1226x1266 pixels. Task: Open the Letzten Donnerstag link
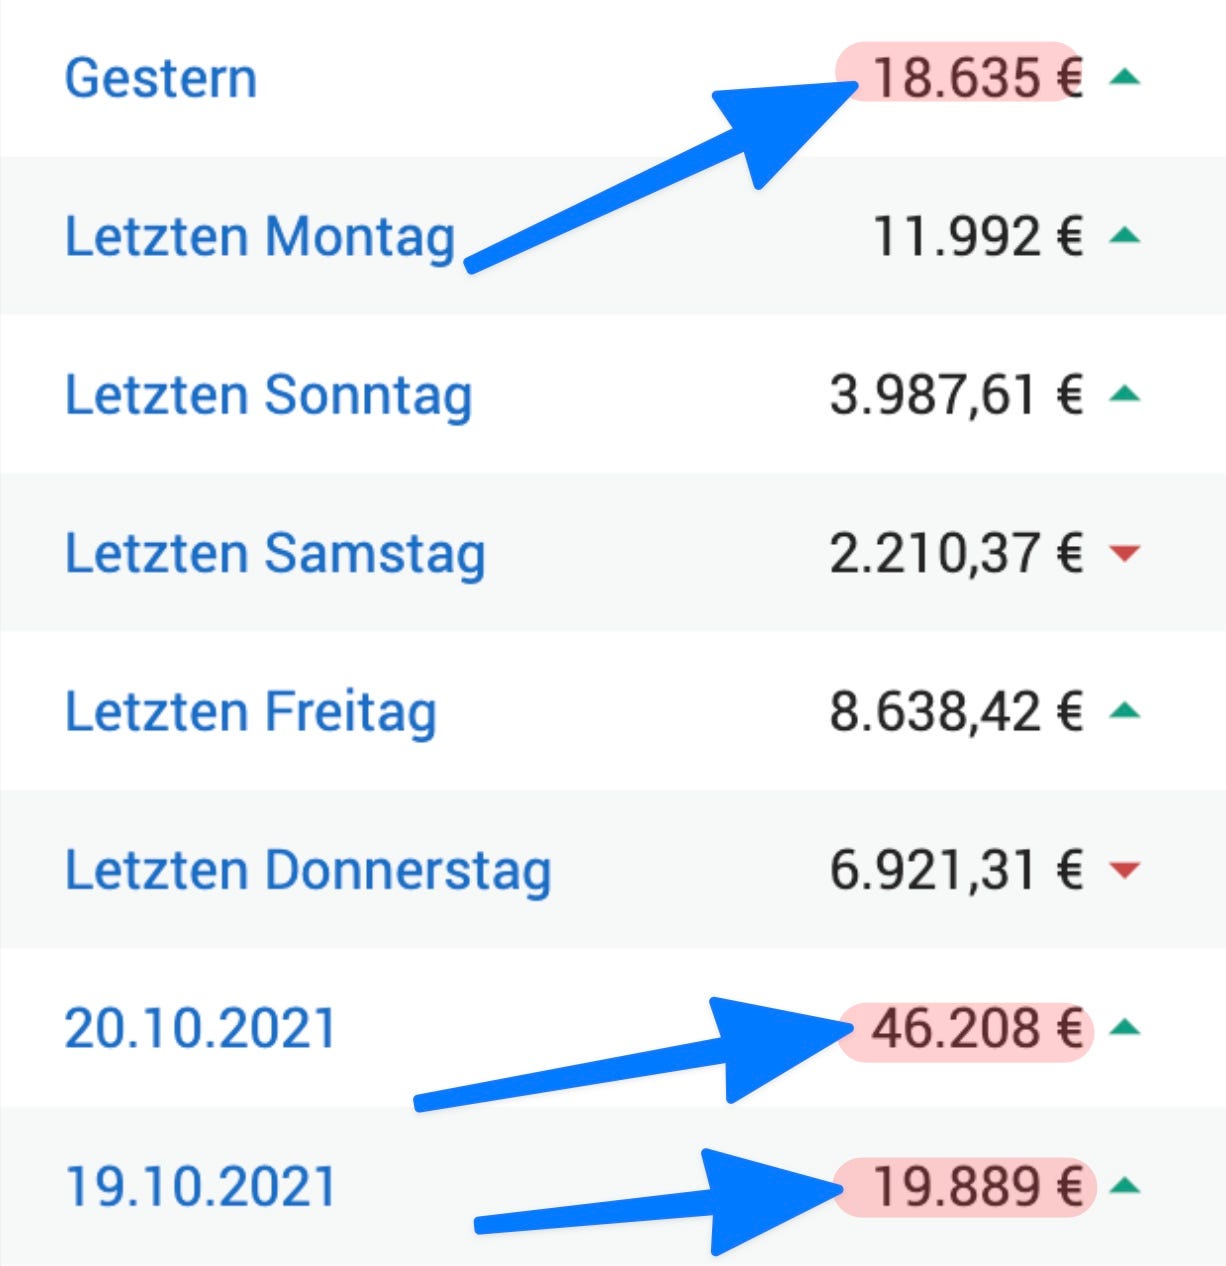click(307, 869)
